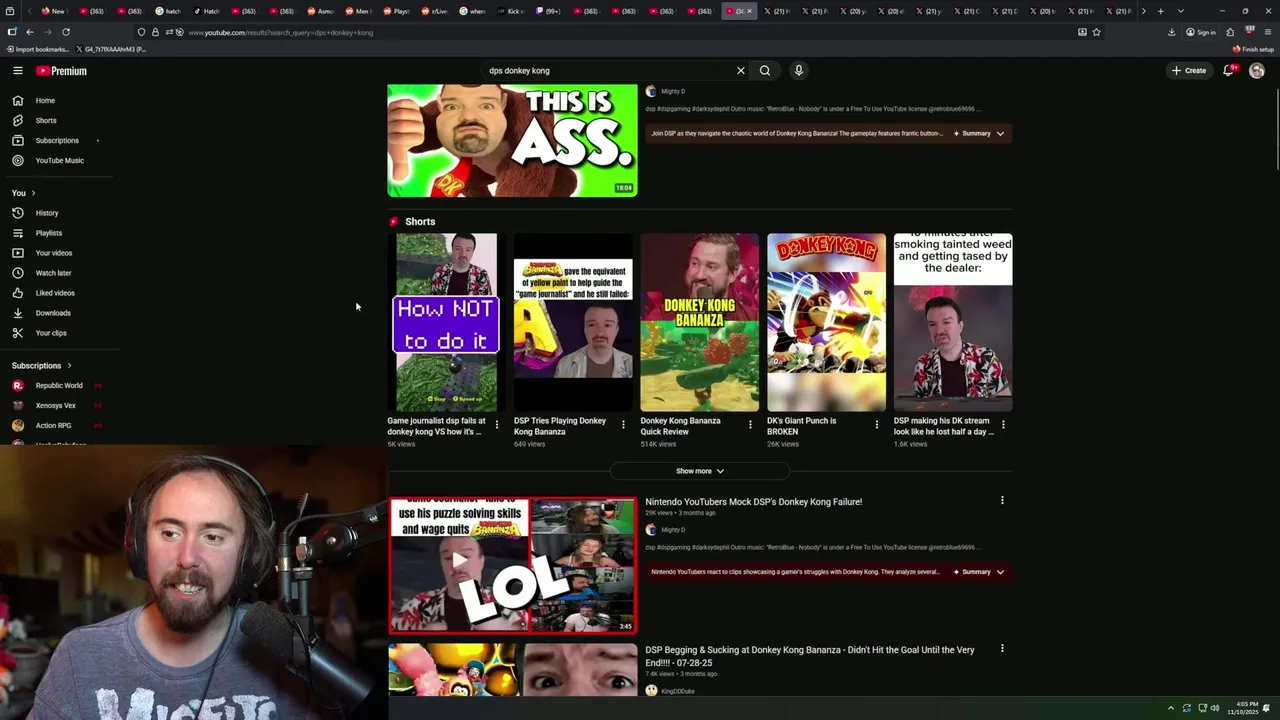Open a new browser tab with plus
This screenshot has height=720, width=1280.
coord(1160,11)
